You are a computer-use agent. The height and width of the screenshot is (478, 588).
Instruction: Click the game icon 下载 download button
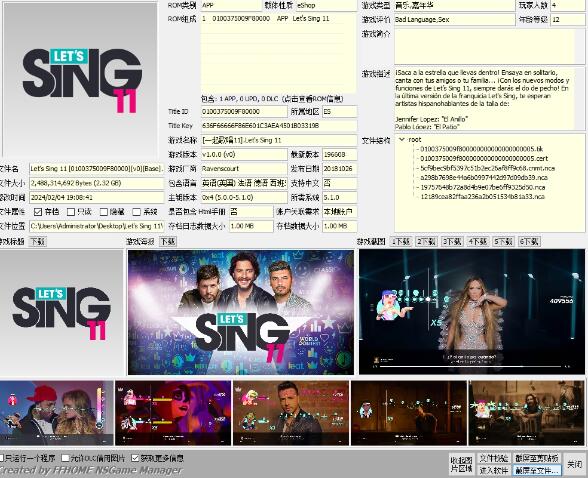click(38, 241)
